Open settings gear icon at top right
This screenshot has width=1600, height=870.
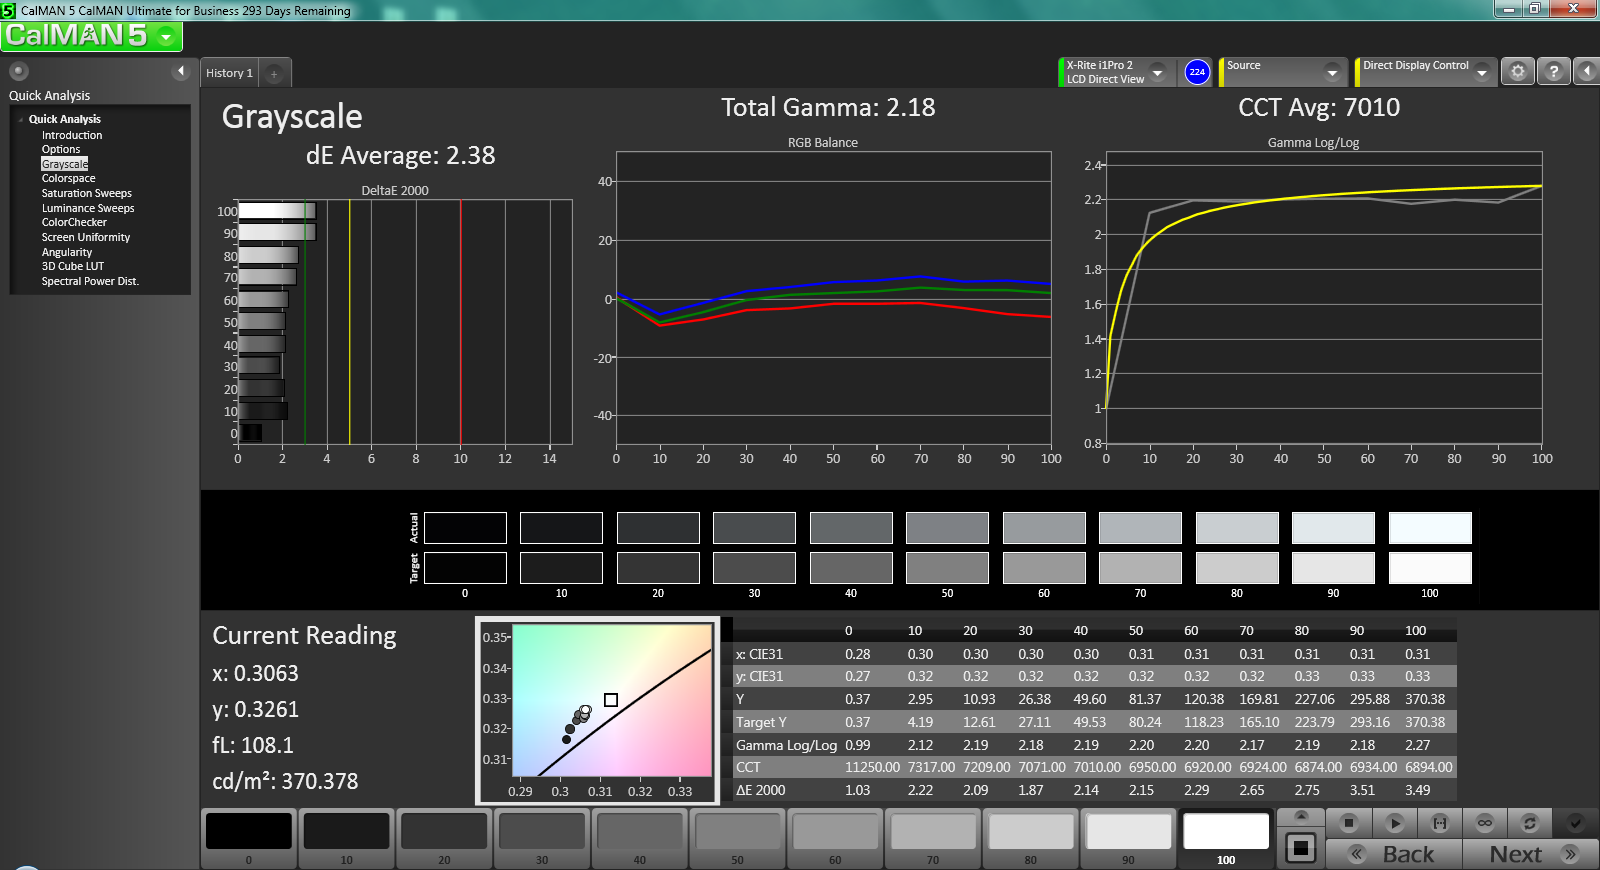(x=1518, y=72)
